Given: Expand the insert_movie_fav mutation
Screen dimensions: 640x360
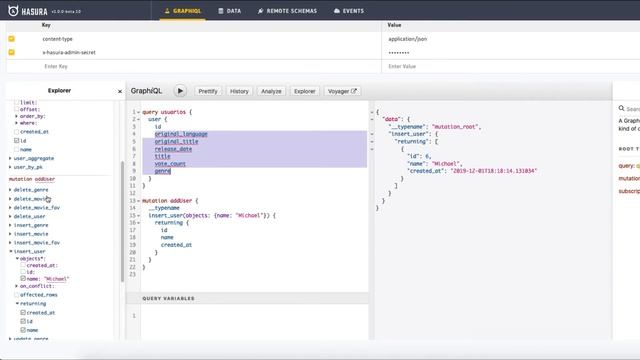Looking at the screenshot, I should tap(10, 243).
